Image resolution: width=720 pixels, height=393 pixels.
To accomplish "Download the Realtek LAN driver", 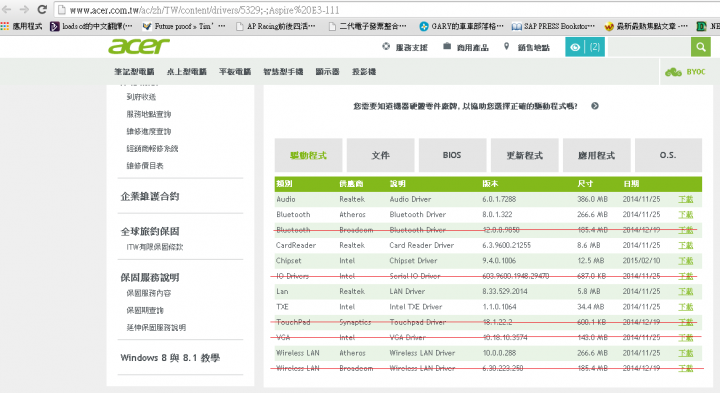I will tap(686, 292).
